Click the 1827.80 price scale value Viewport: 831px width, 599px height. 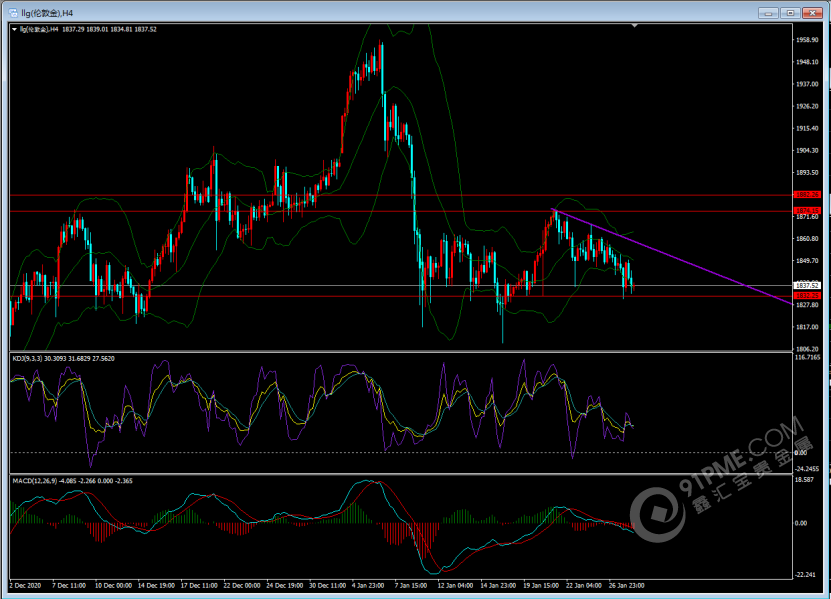[x=807, y=305]
